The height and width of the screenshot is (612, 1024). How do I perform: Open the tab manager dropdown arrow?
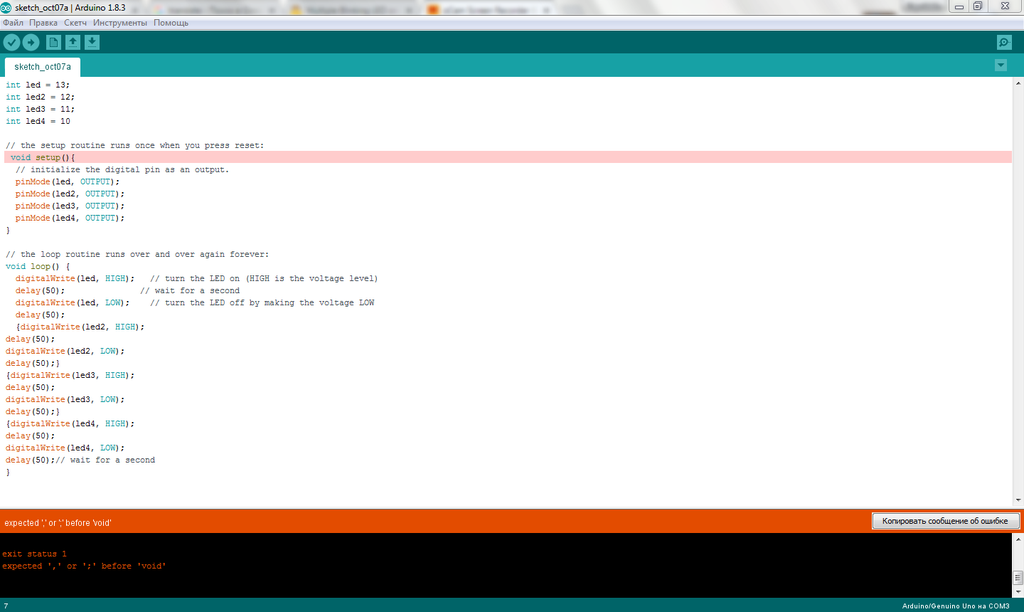[1000, 64]
